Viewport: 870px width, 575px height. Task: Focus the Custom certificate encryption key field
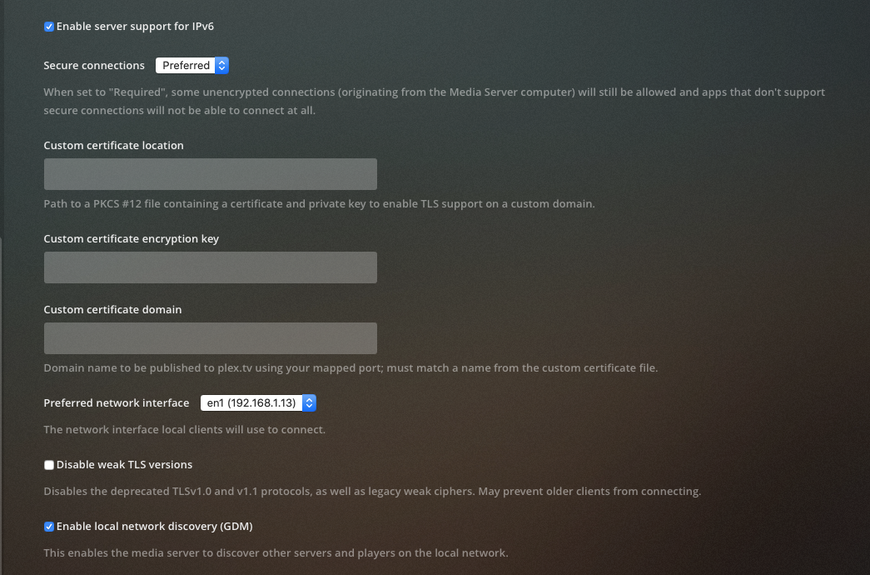(210, 268)
